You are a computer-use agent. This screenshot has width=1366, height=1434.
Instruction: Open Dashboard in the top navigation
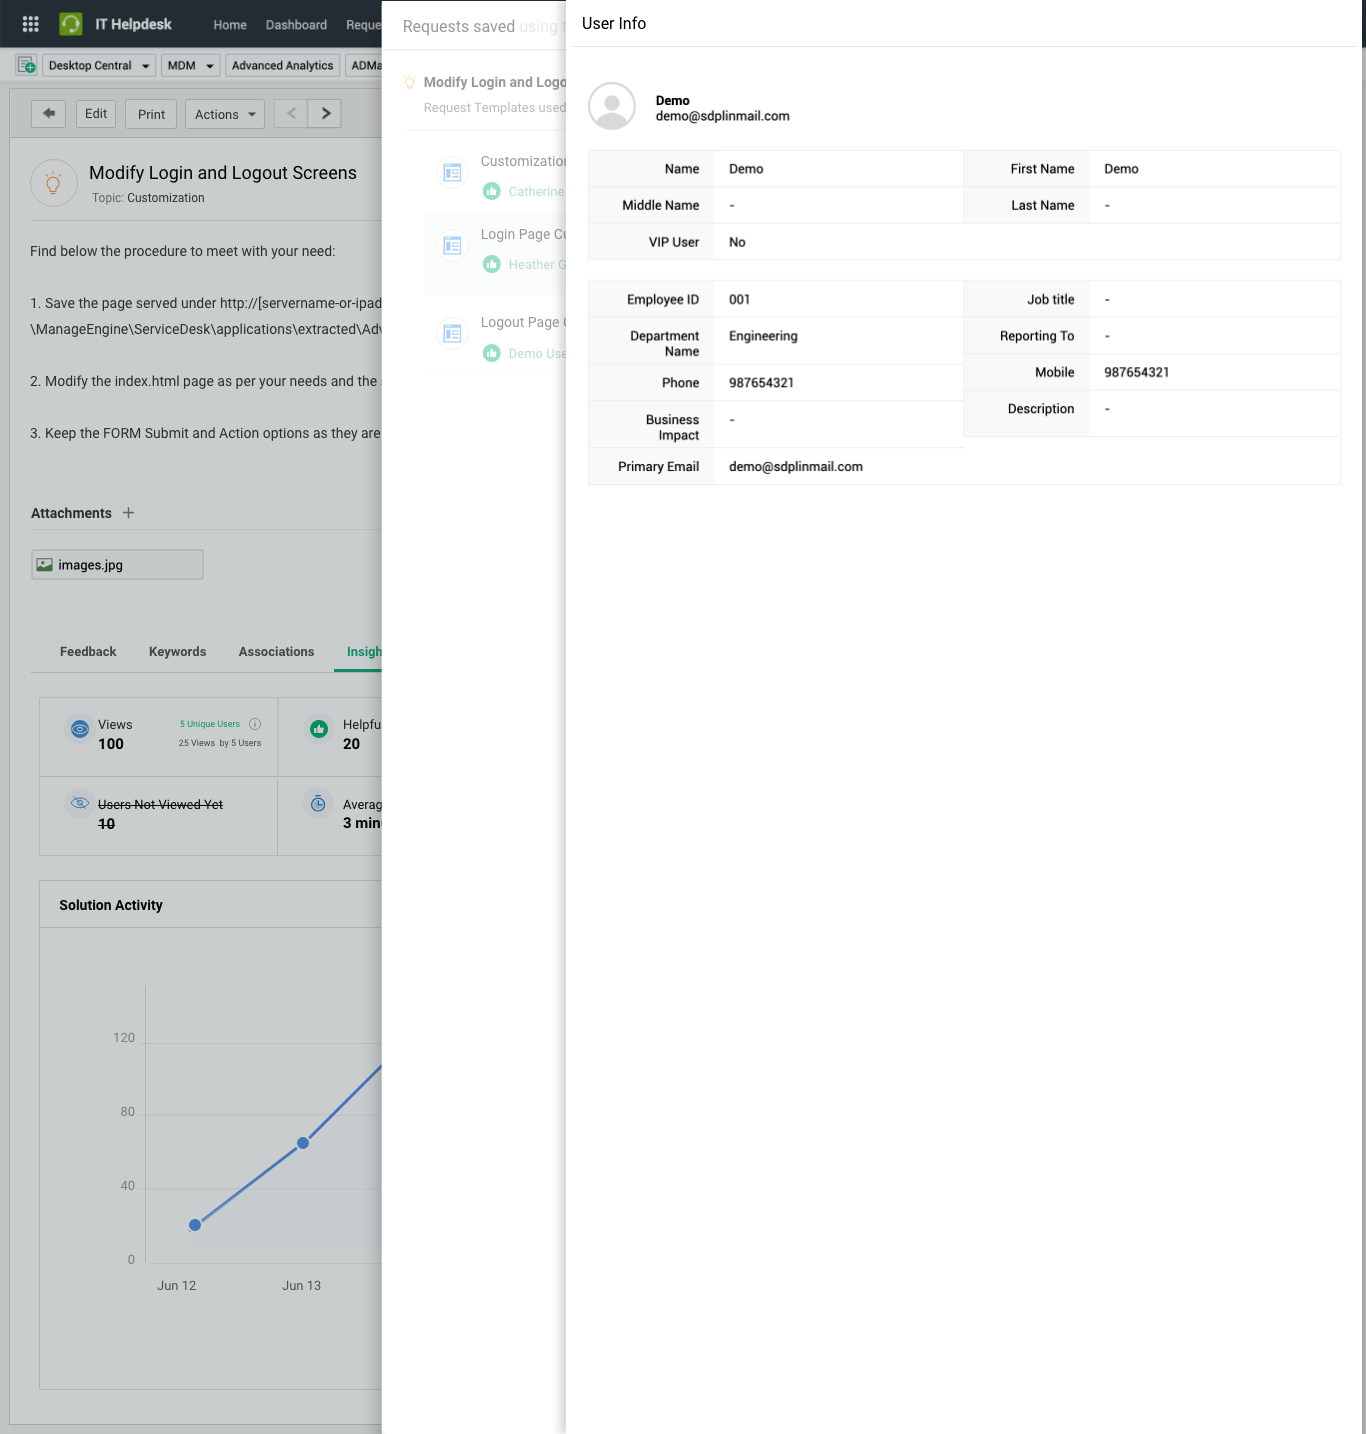(x=296, y=25)
